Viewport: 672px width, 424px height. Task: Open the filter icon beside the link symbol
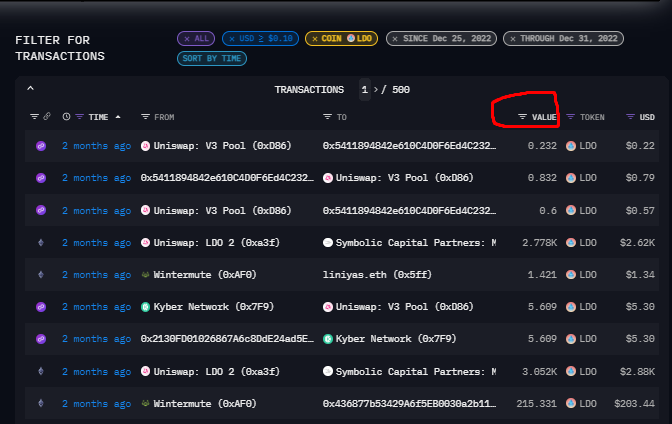pyautogui.click(x=34, y=117)
